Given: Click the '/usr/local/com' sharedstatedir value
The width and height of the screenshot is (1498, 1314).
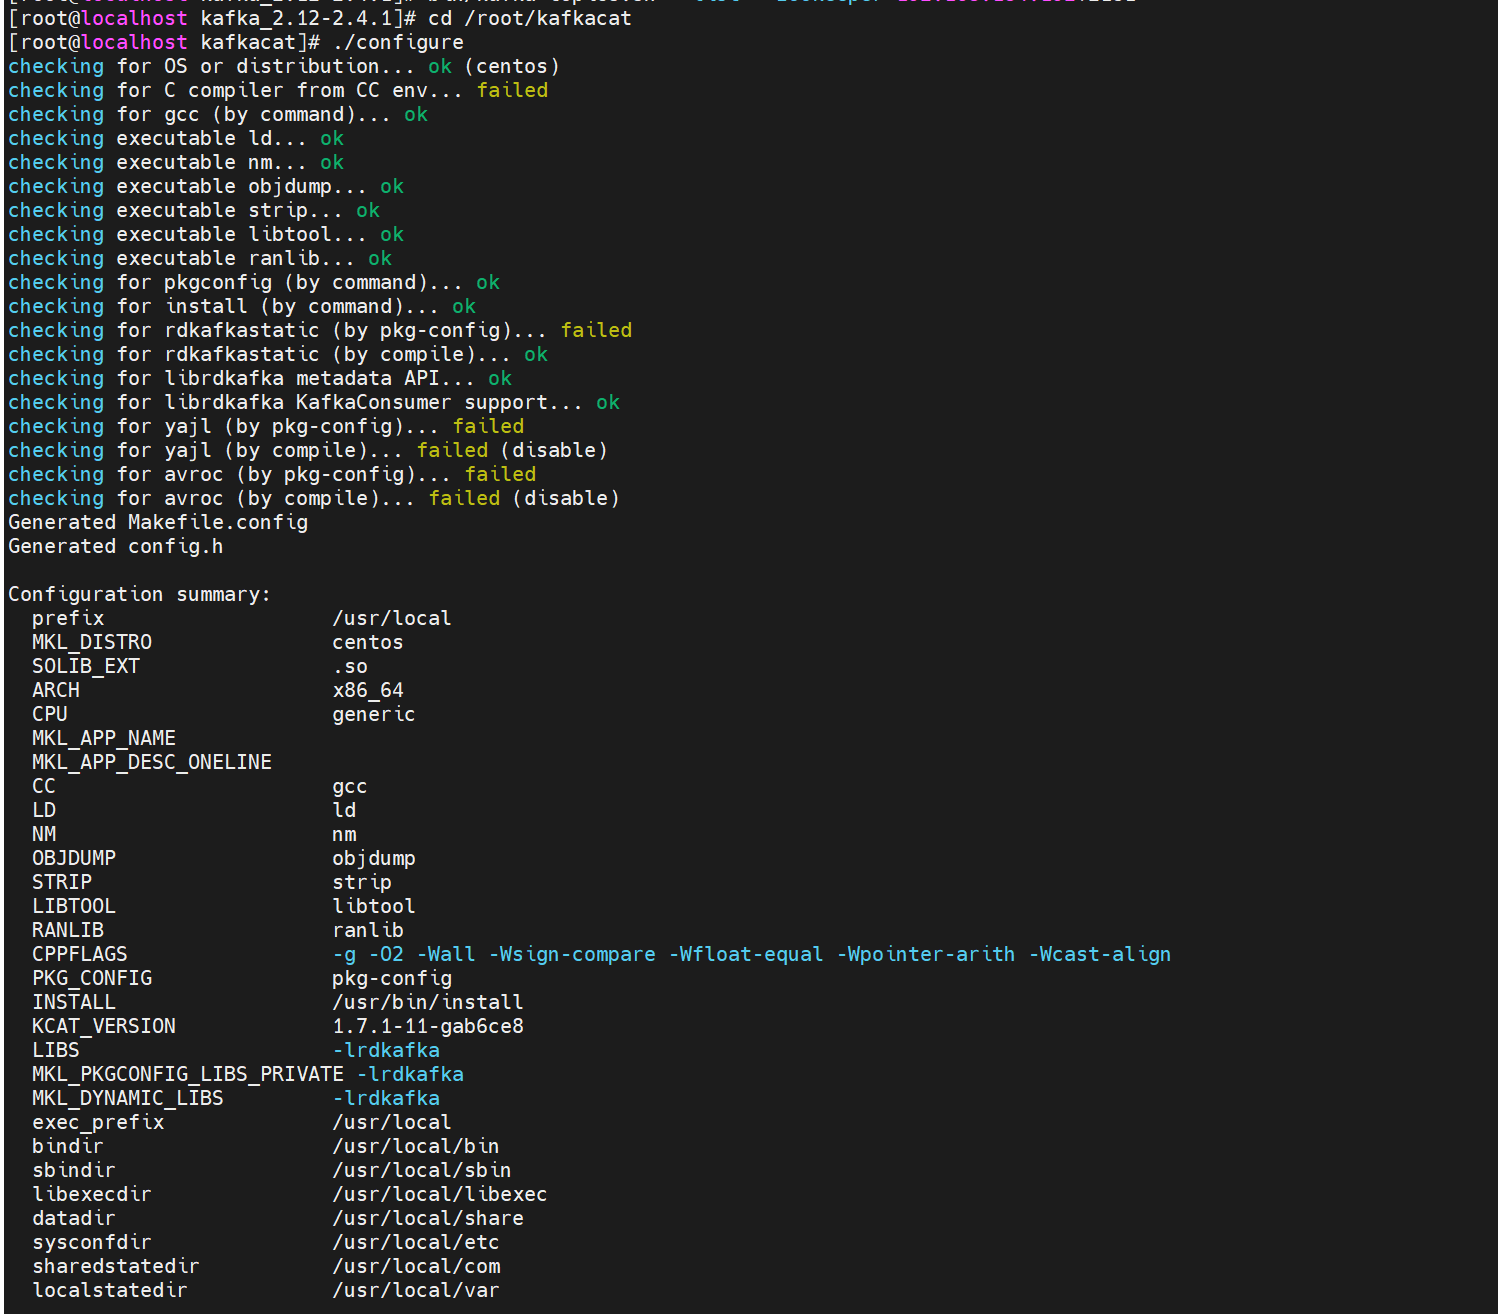Looking at the screenshot, I should point(416,1266).
